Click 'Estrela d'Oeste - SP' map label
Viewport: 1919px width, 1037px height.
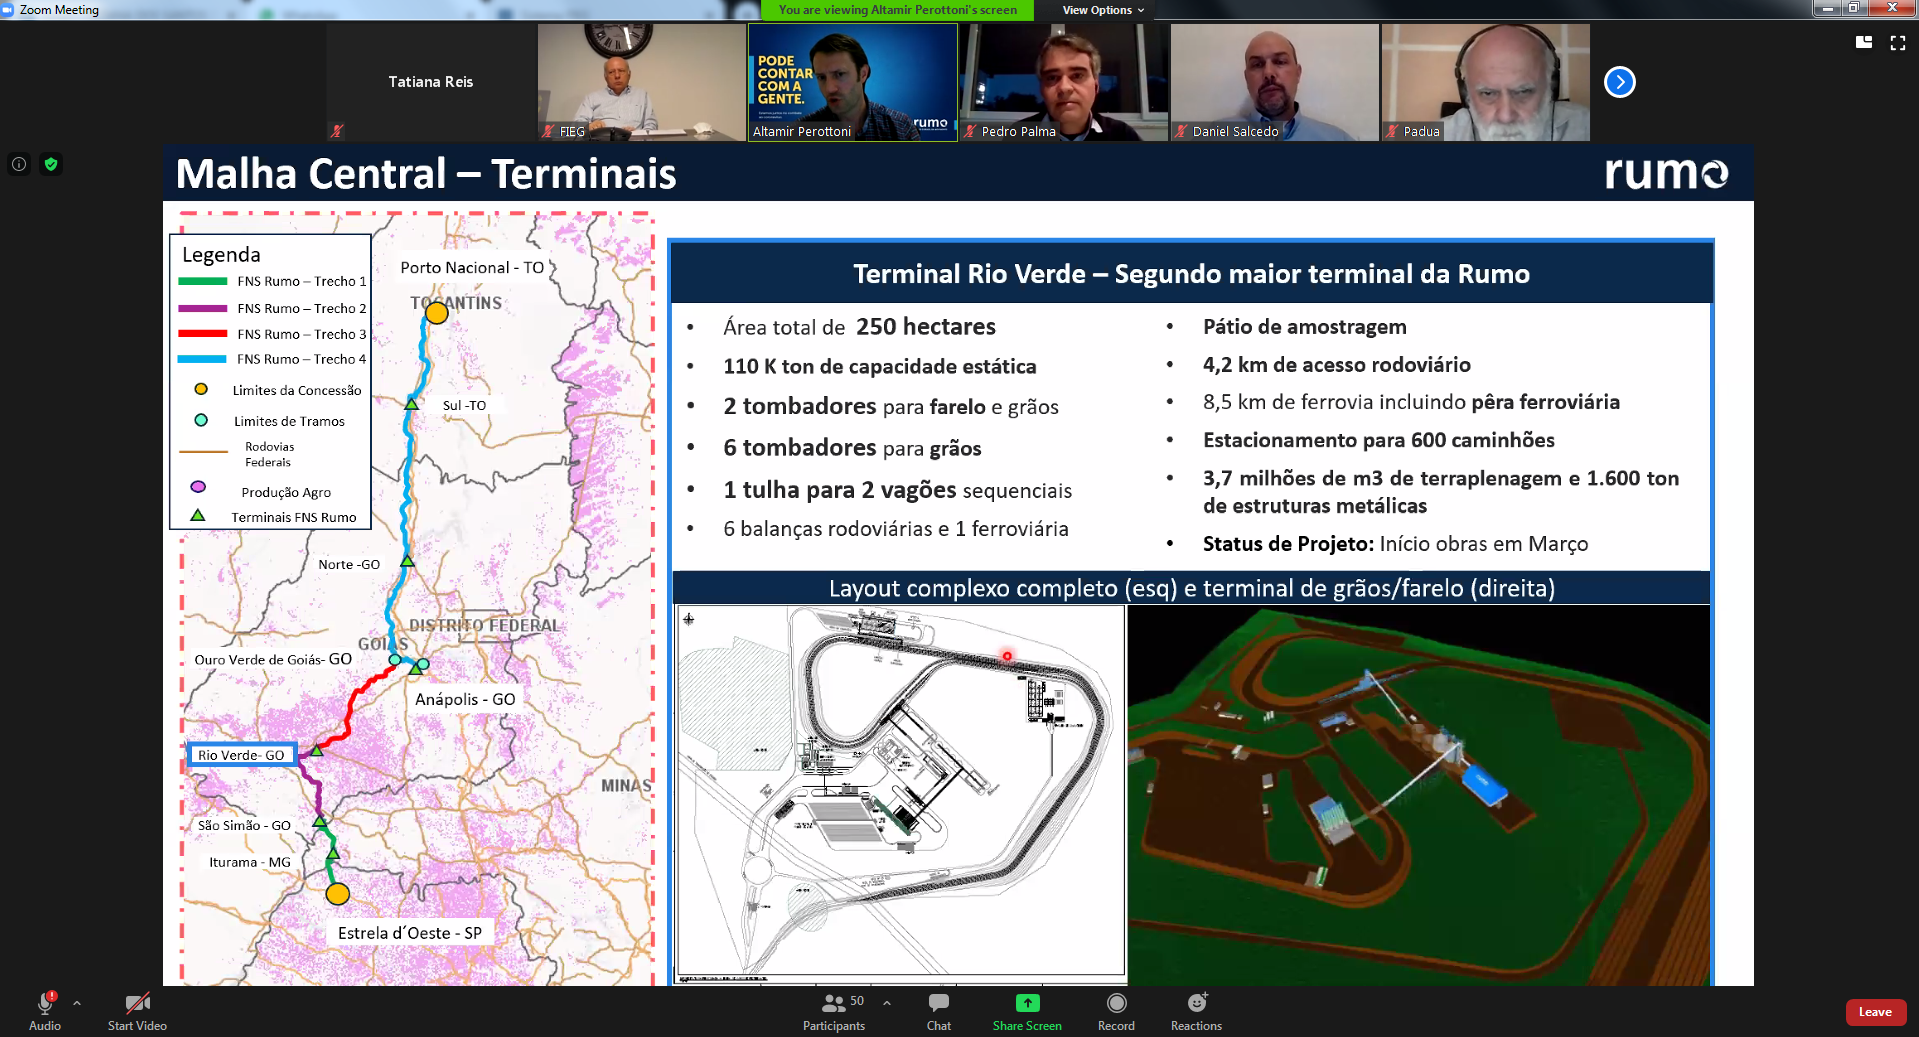[x=410, y=933]
